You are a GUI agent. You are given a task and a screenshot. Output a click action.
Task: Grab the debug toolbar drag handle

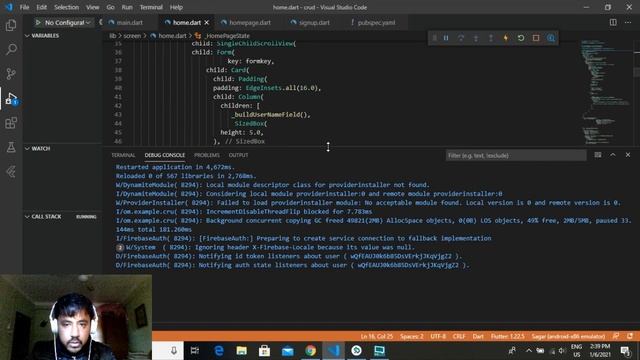point(434,38)
